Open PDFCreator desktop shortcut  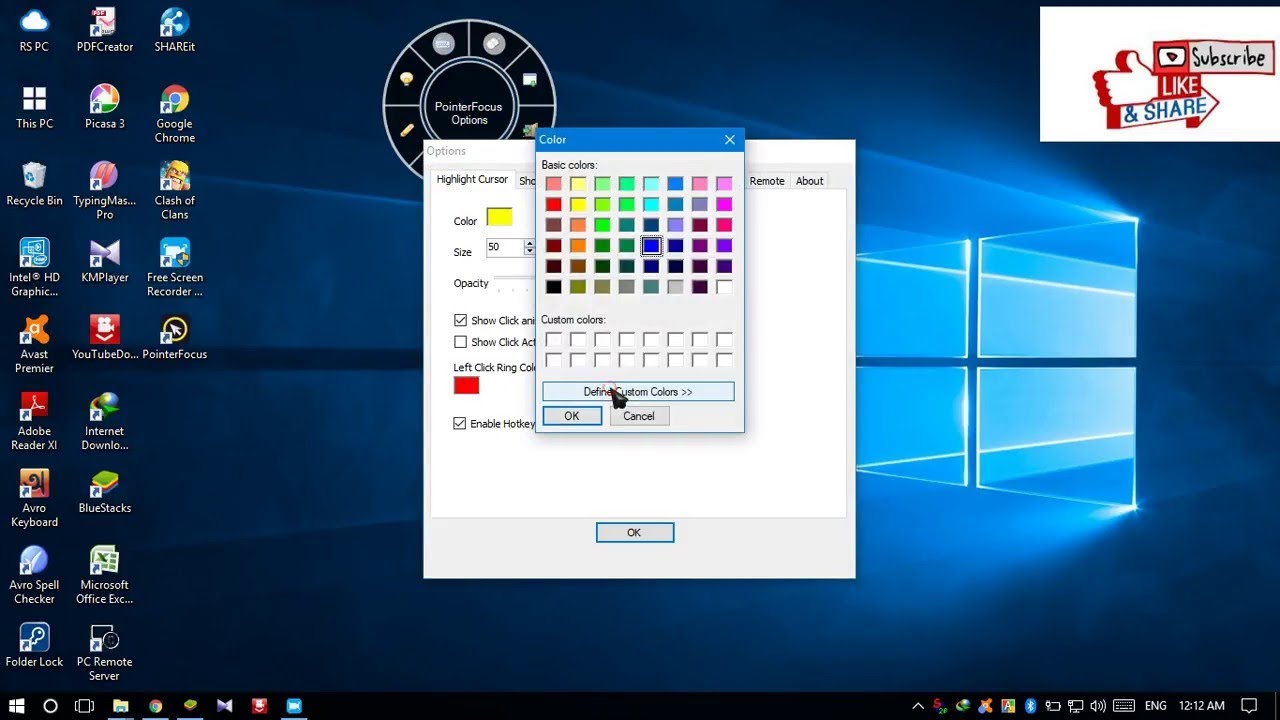coord(105,30)
